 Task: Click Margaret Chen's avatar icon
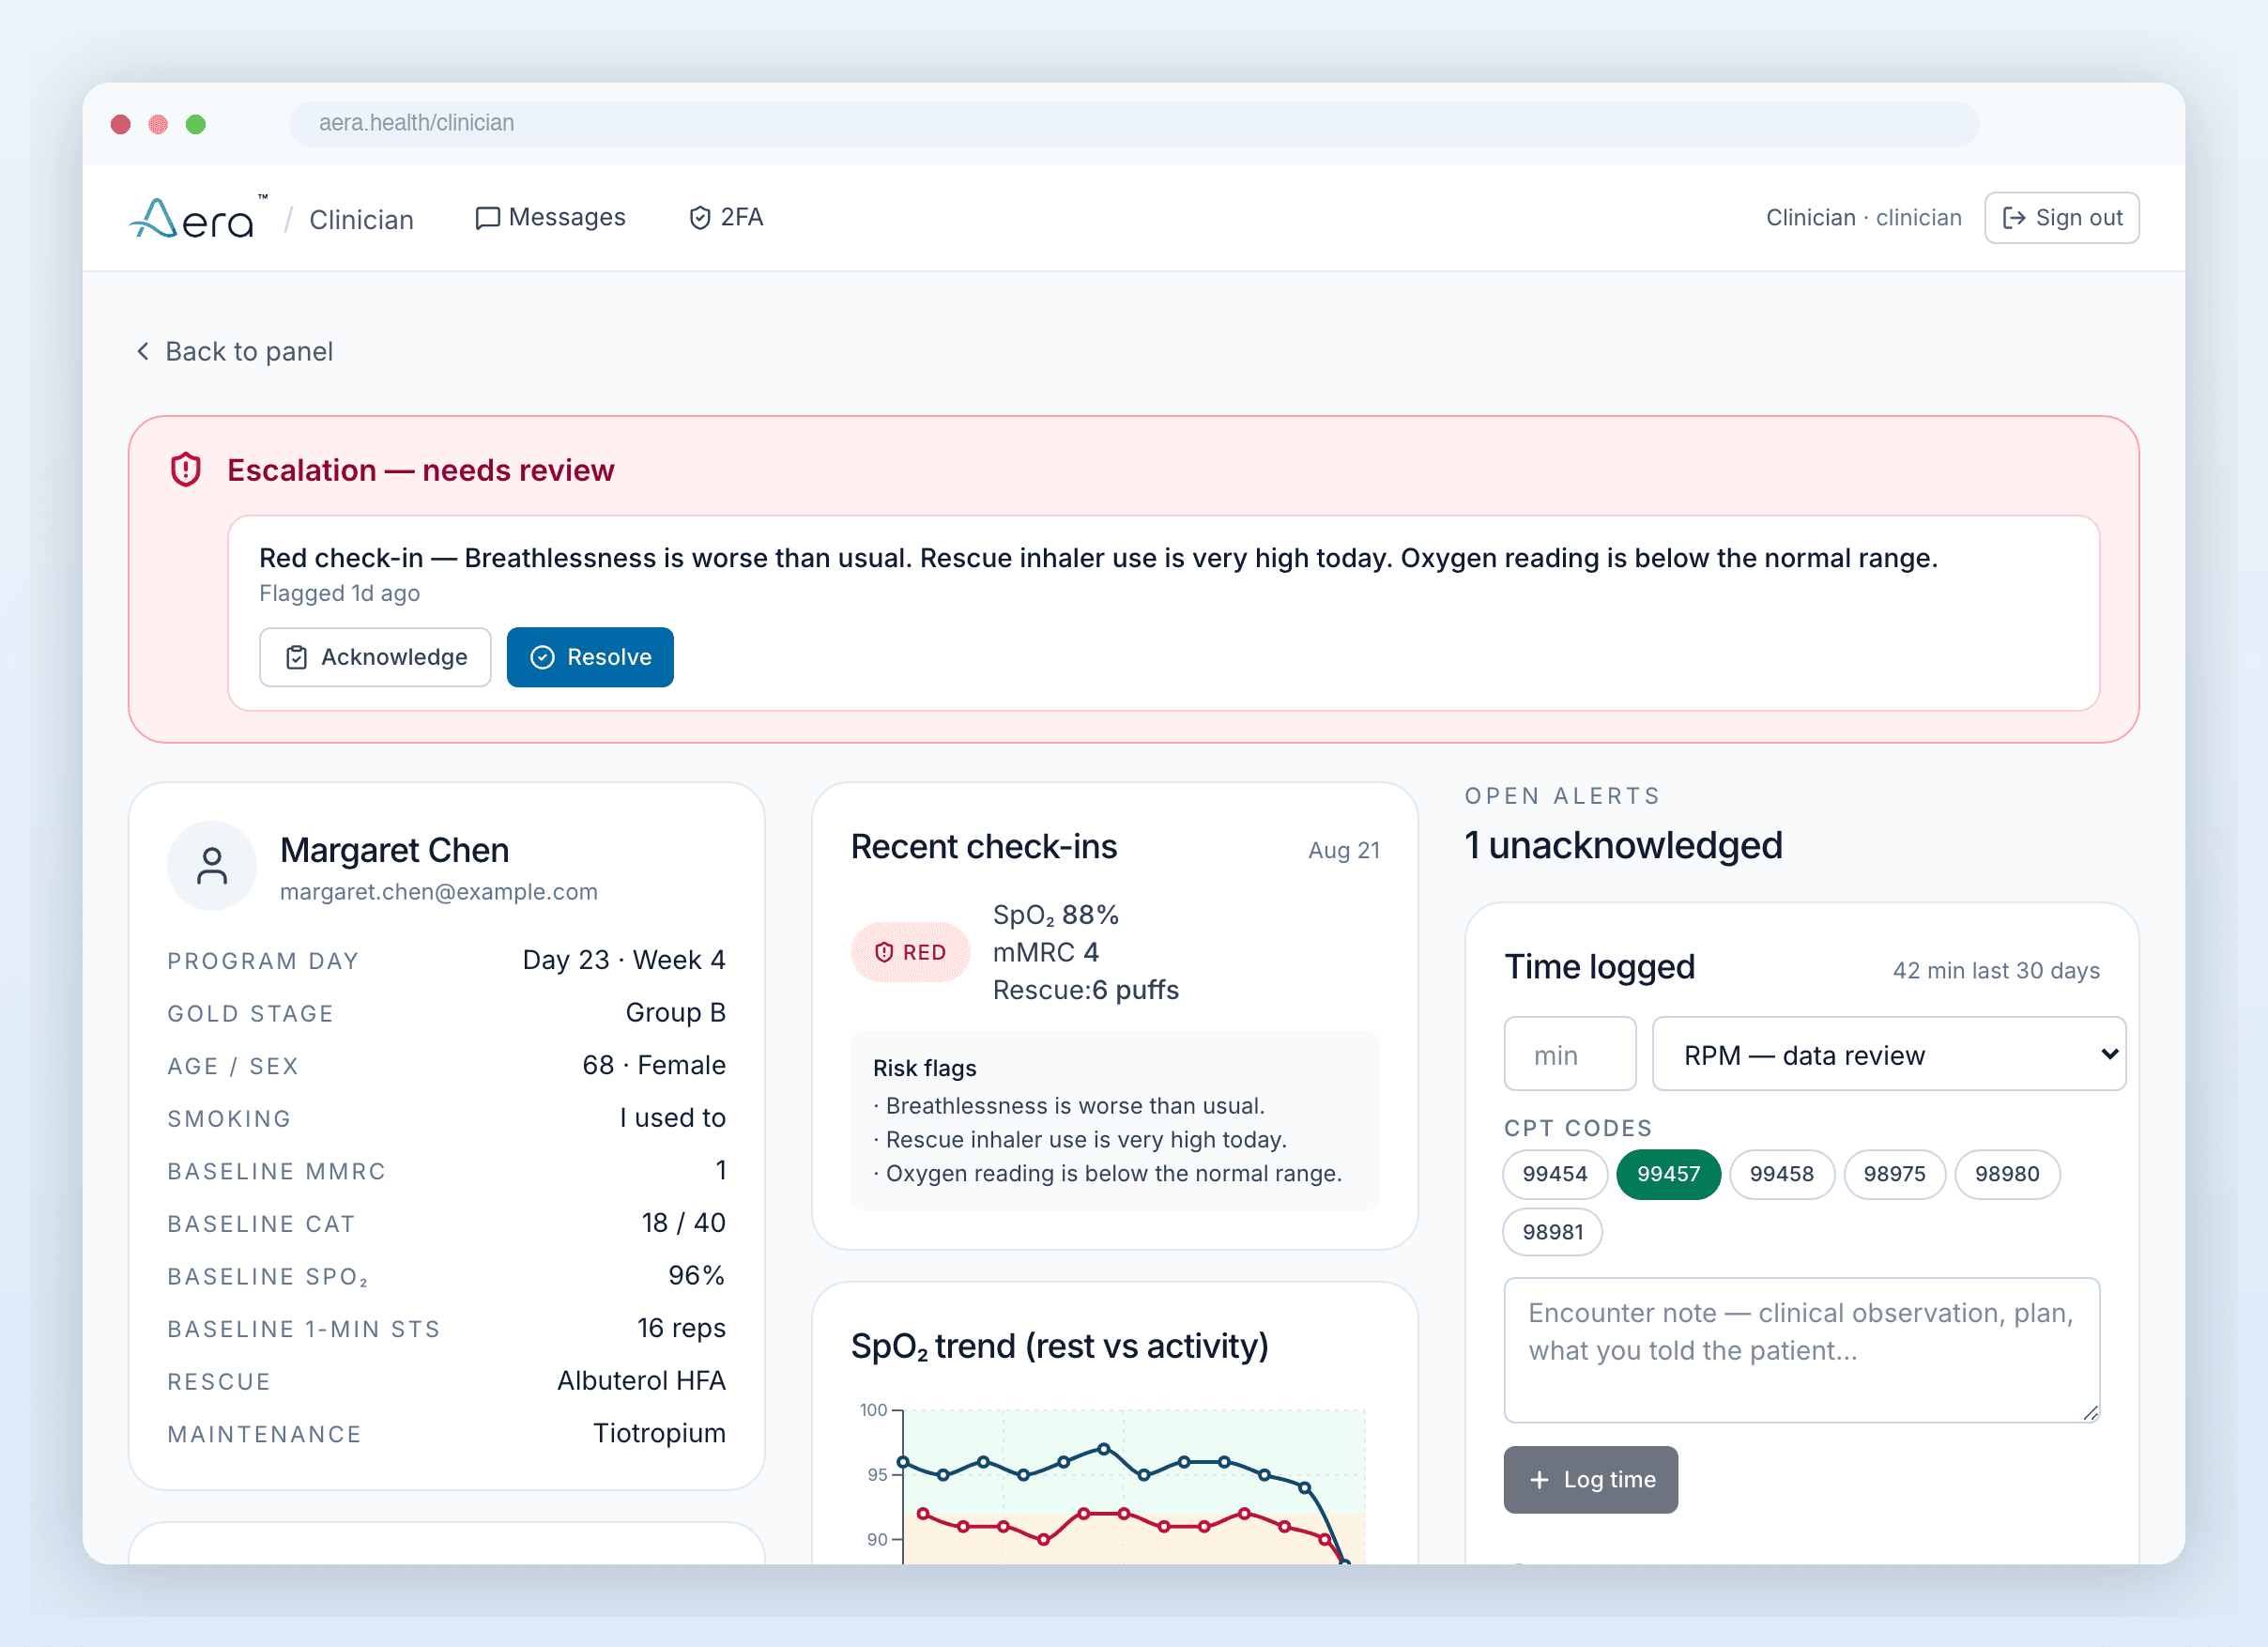tap(212, 865)
